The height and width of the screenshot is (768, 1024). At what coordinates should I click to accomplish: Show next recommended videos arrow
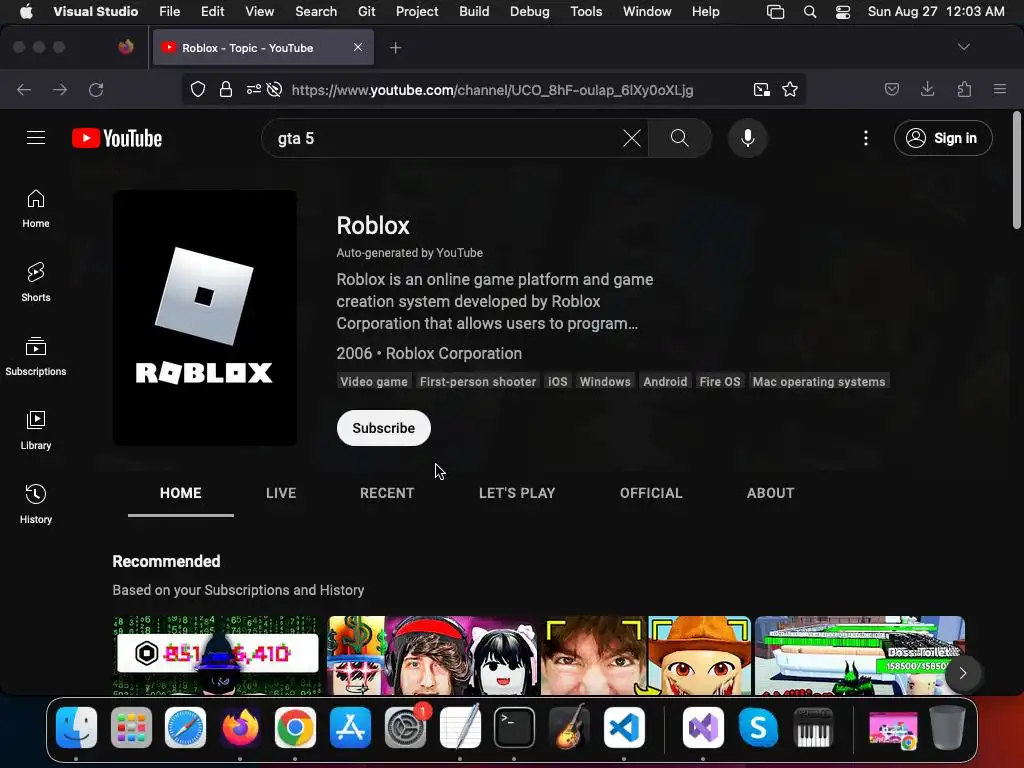[963, 673]
